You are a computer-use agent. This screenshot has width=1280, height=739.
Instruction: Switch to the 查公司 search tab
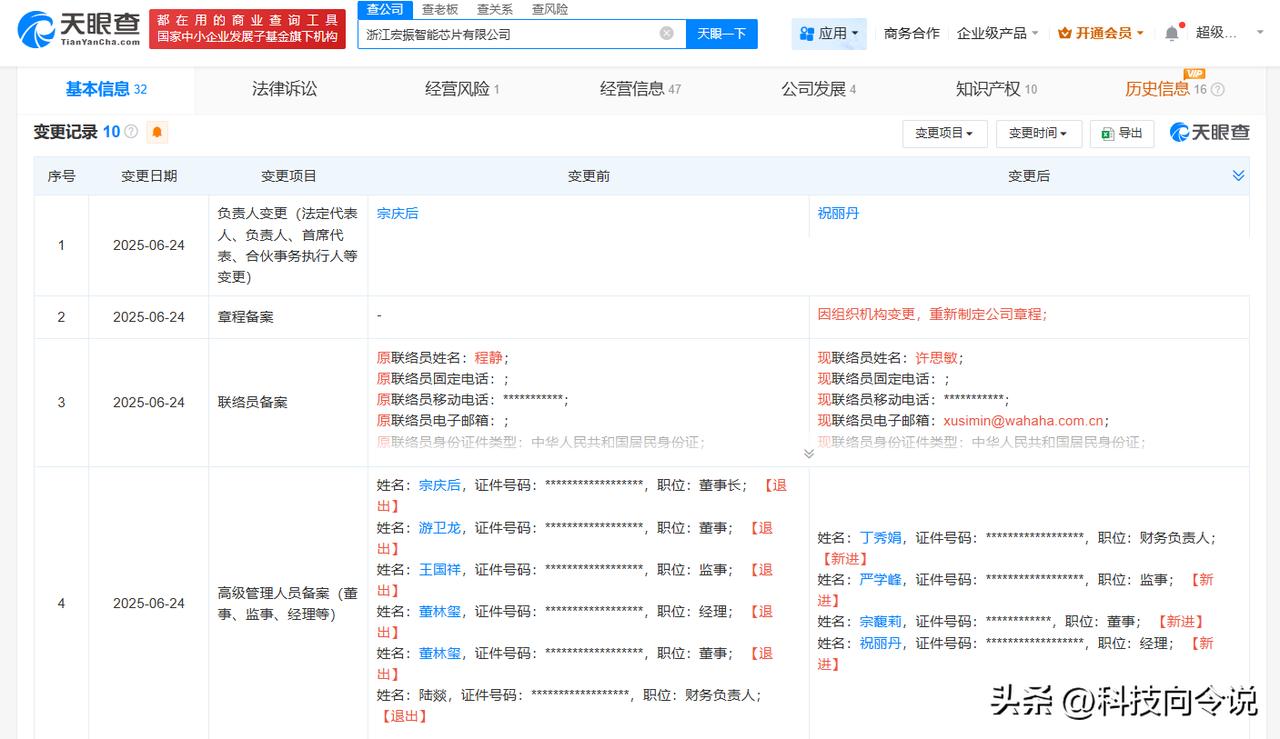[385, 9]
